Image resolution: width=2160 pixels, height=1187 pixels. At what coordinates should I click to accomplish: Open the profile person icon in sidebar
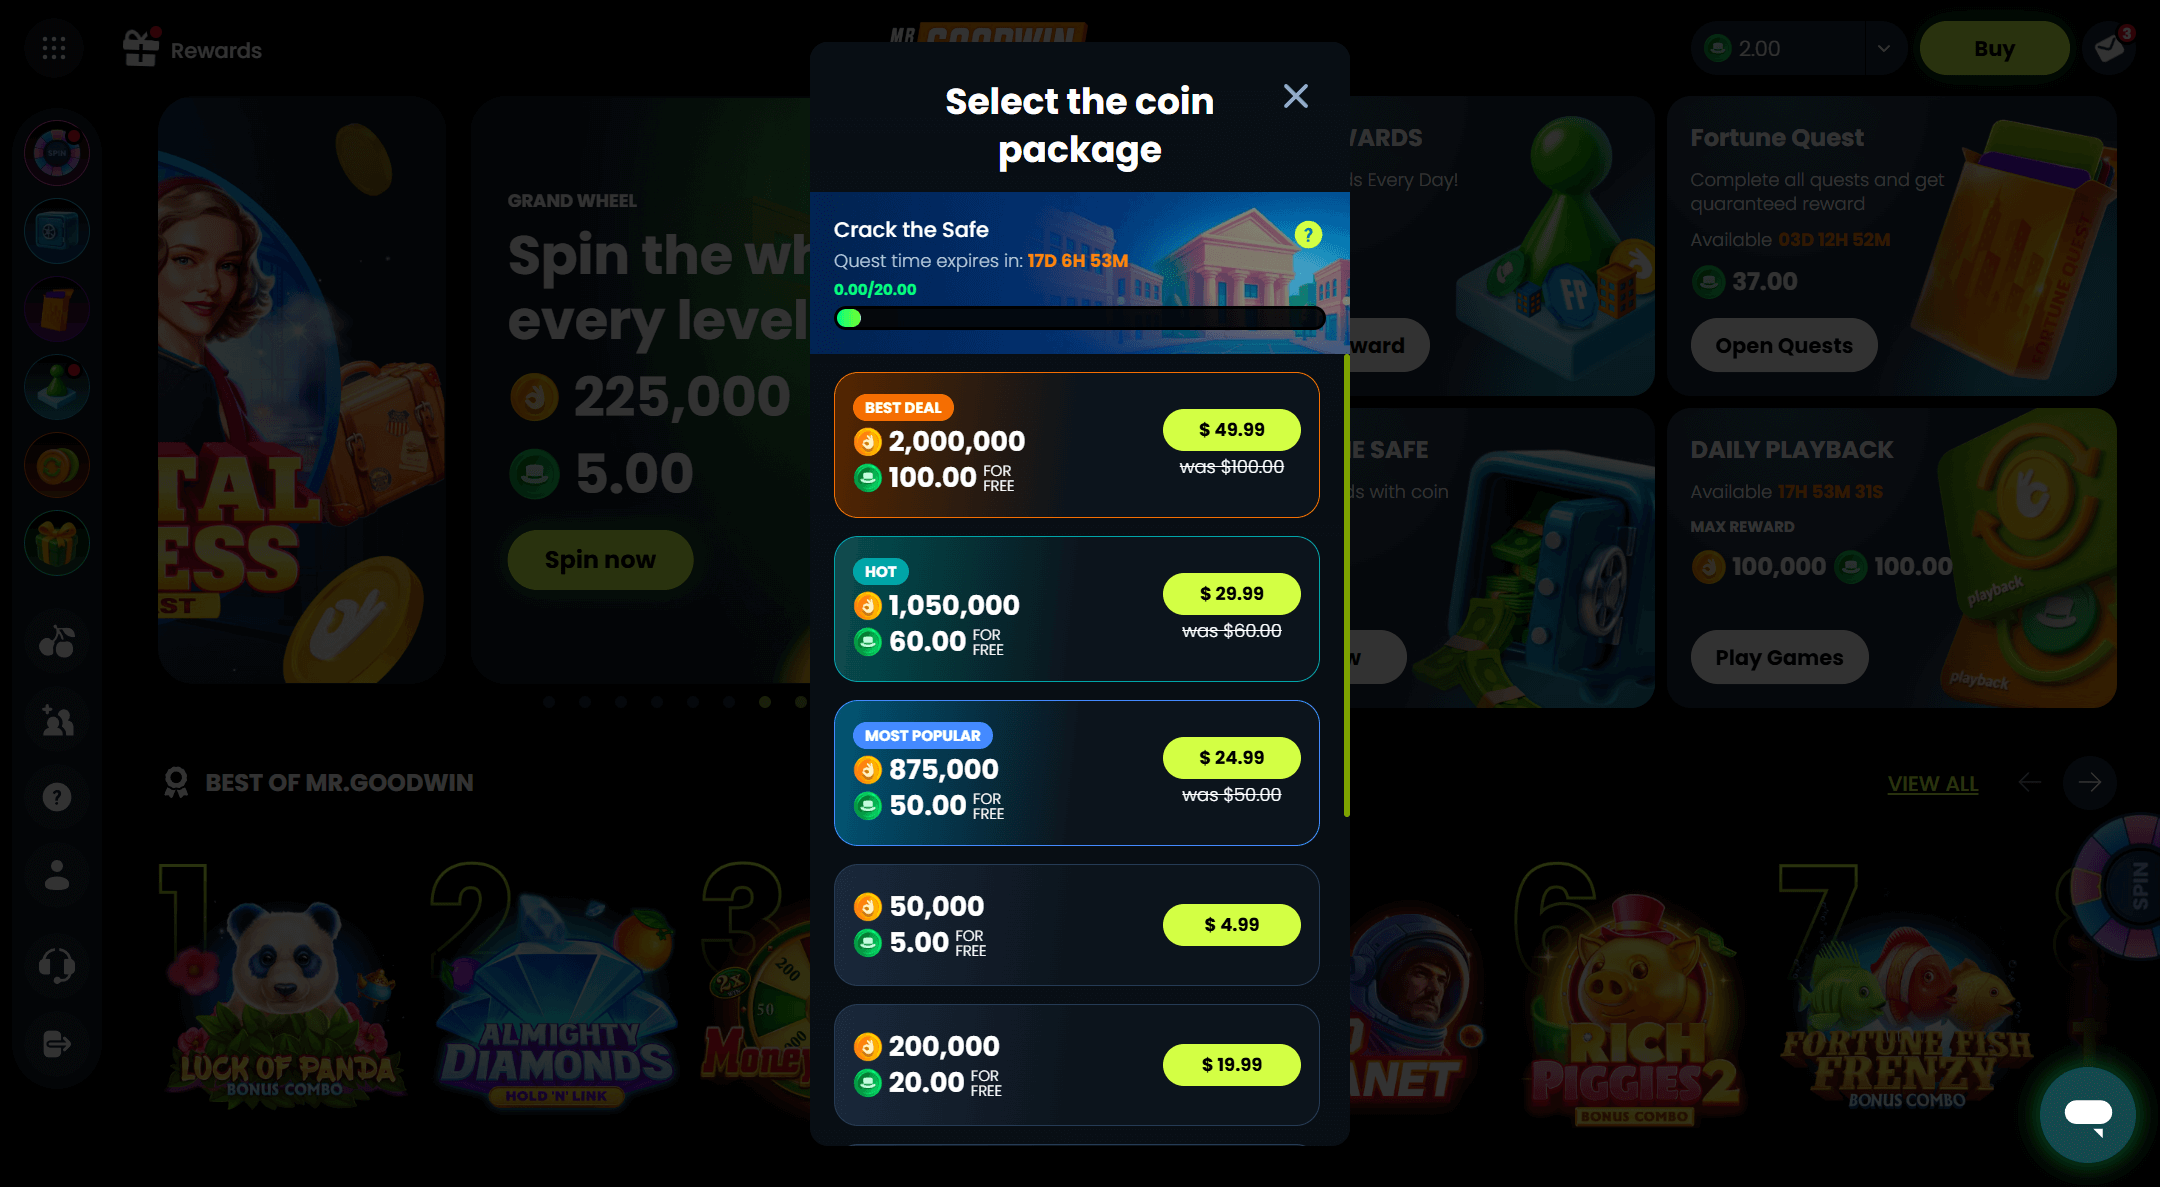[x=57, y=875]
